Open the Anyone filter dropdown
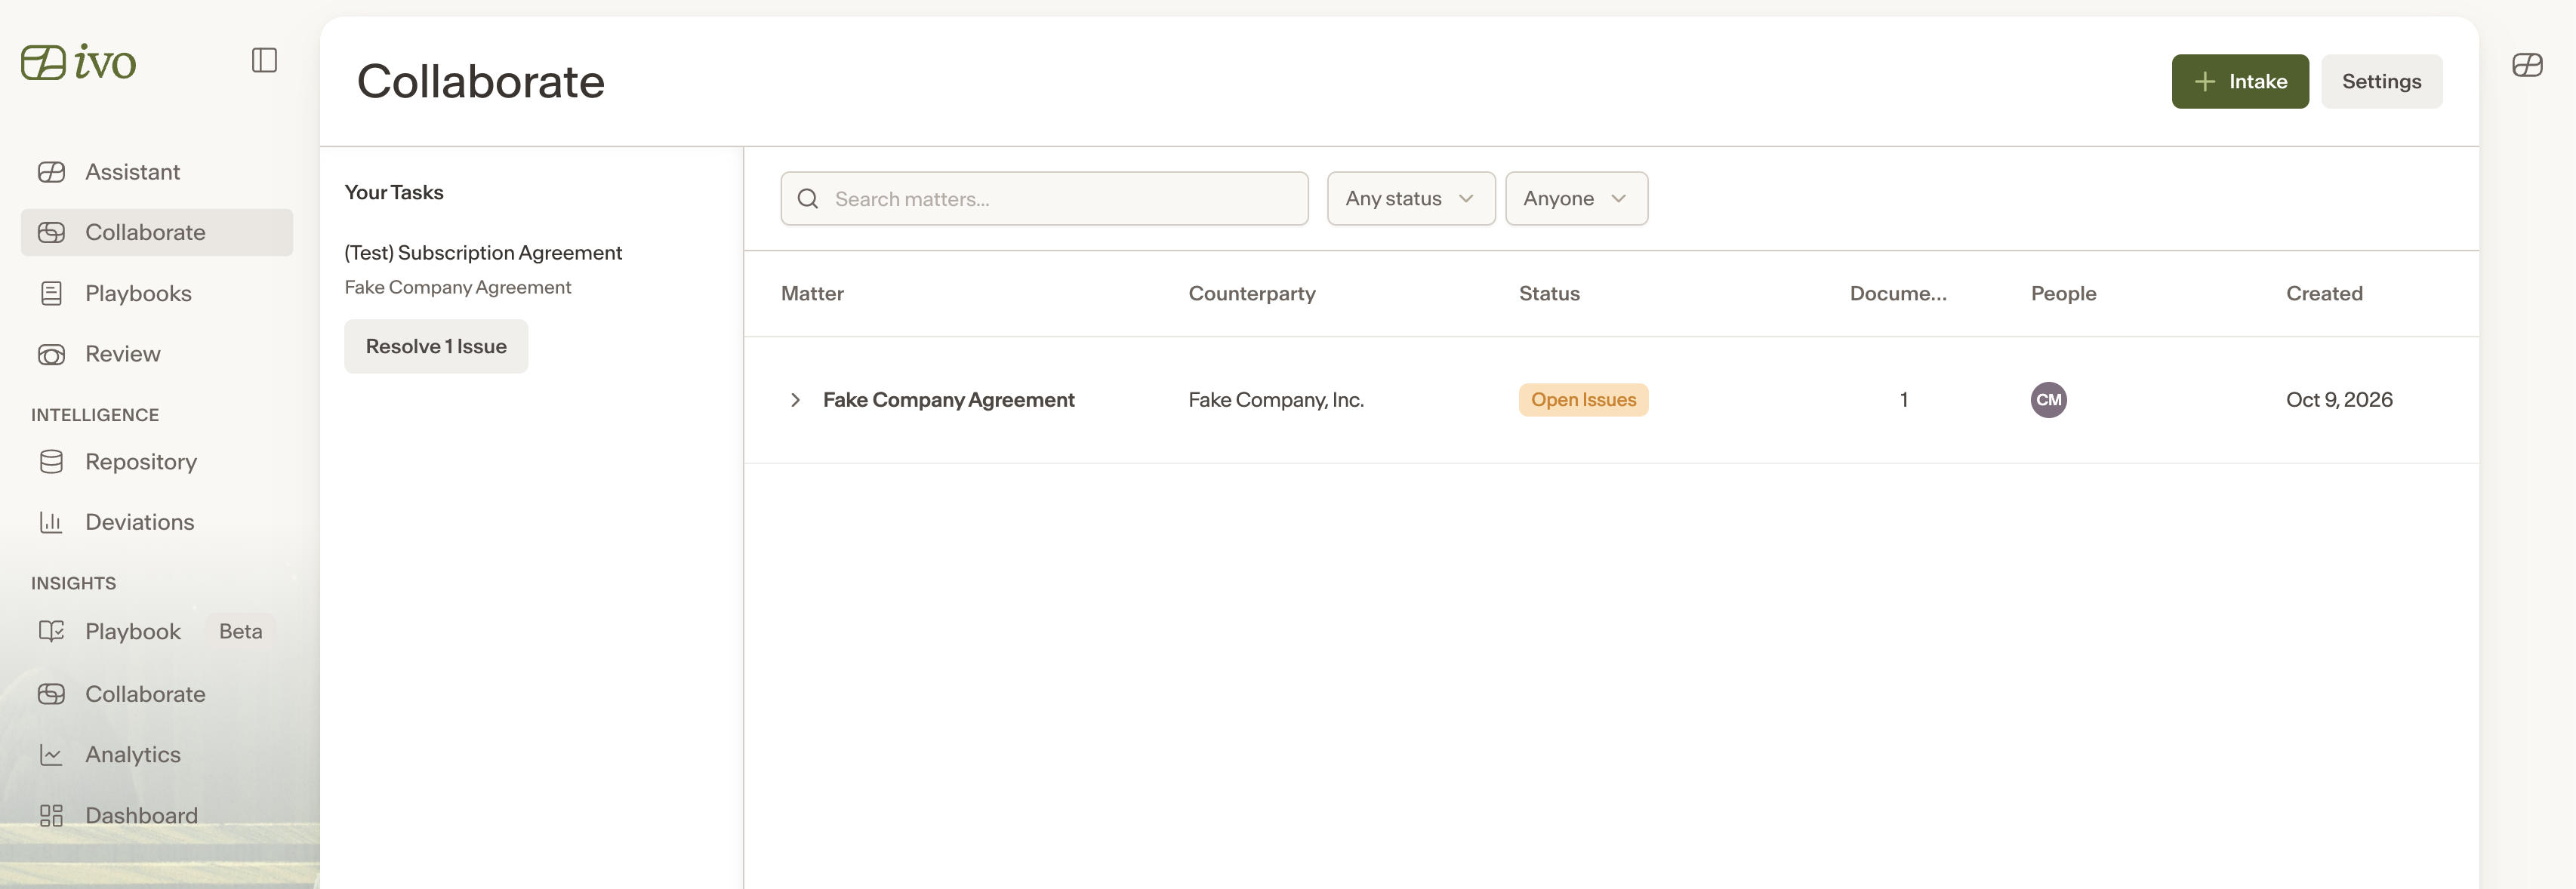The height and width of the screenshot is (889, 2576). (1576, 199)
